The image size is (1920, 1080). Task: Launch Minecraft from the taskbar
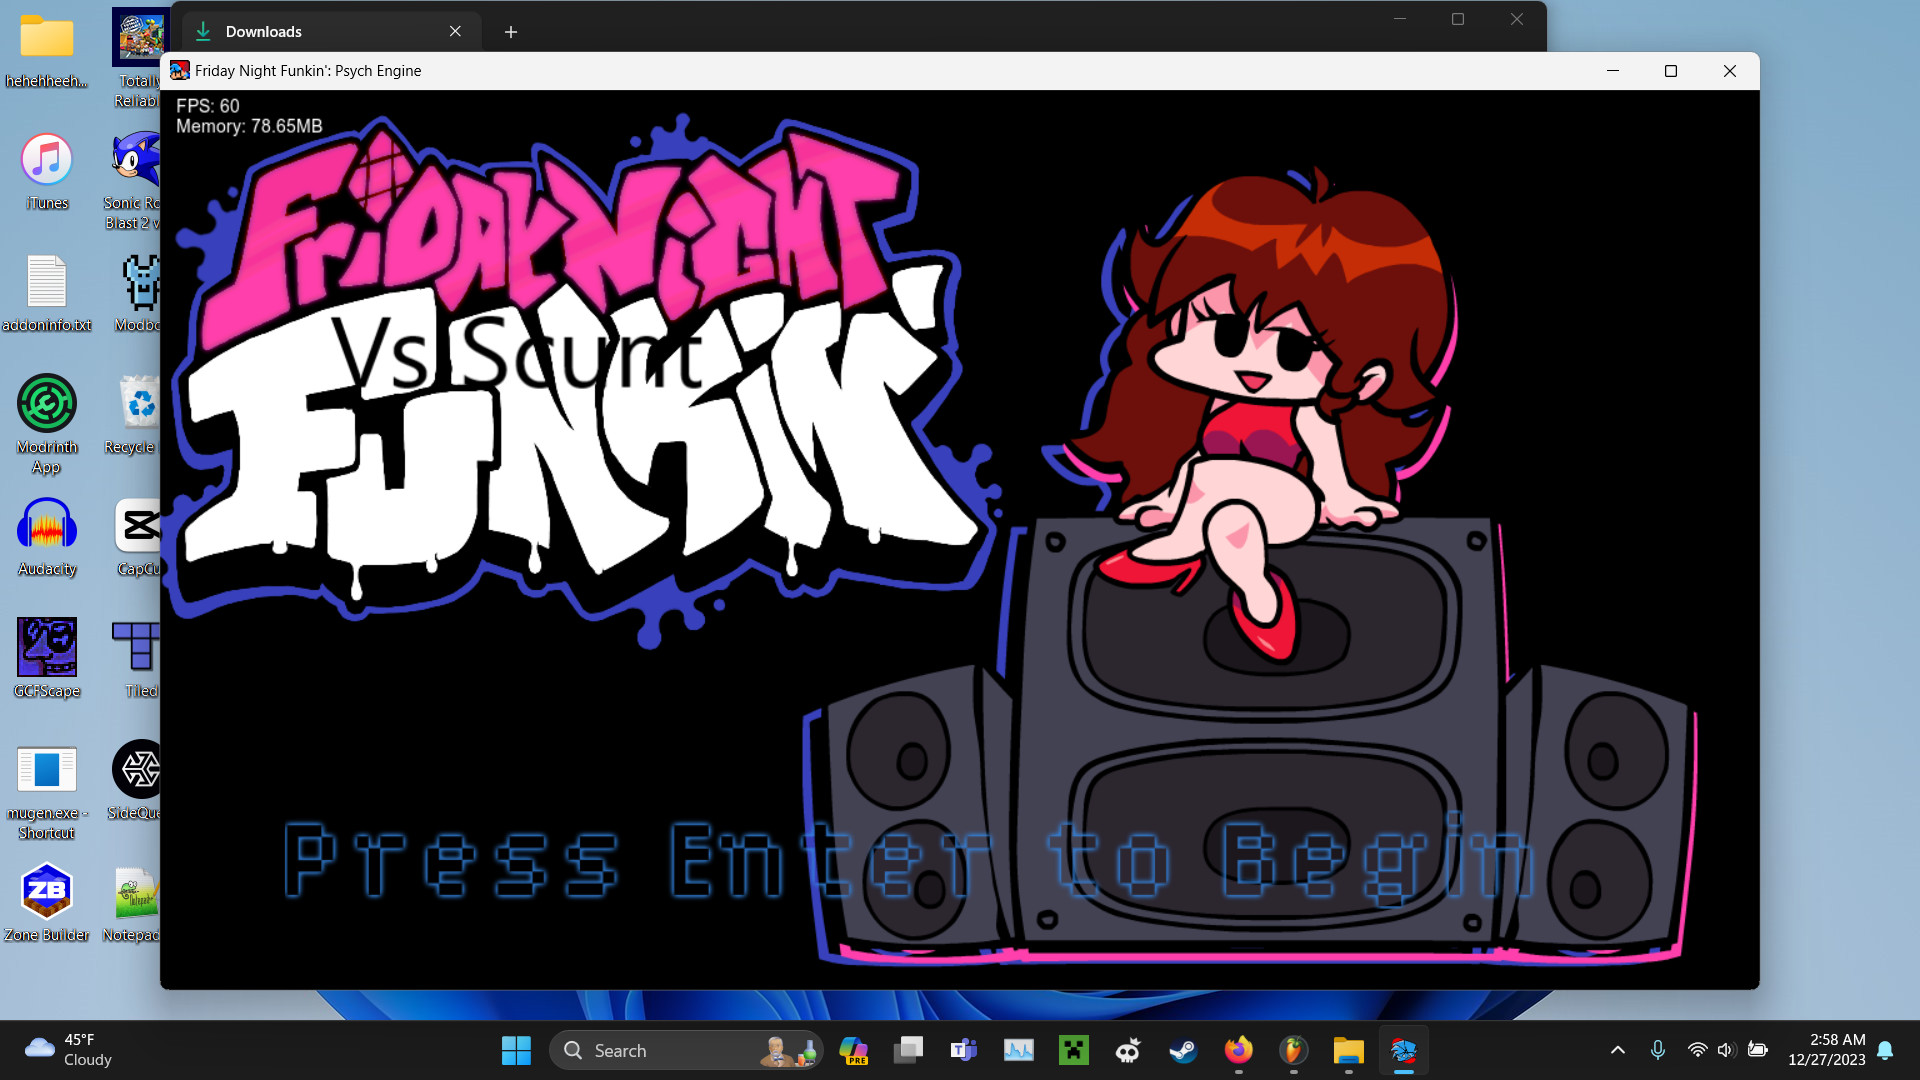(x=1073, y=1050)
